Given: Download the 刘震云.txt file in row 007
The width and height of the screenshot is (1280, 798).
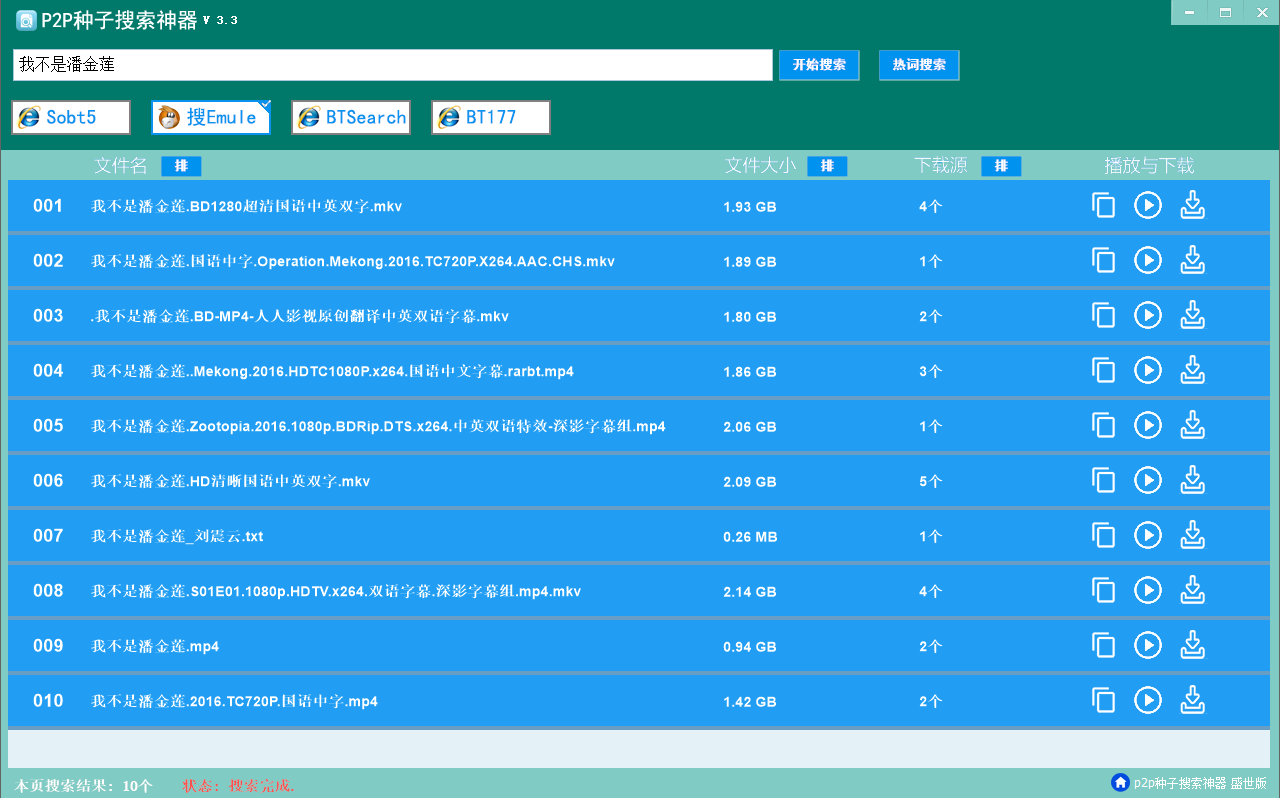Looking at the screenshot, I should [x=1192, y=536].
